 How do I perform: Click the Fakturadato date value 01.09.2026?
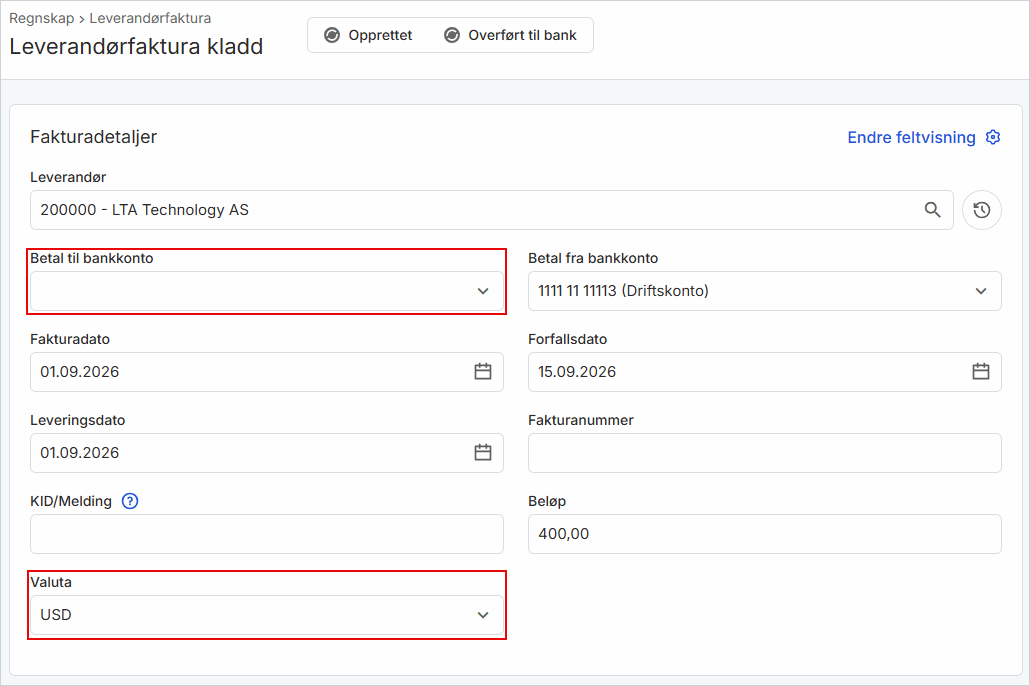(79, 372)
